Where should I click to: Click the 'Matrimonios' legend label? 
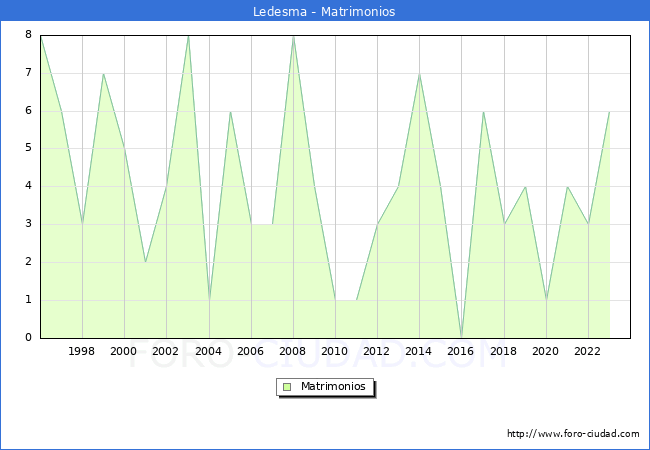click(x=333, y=386)
